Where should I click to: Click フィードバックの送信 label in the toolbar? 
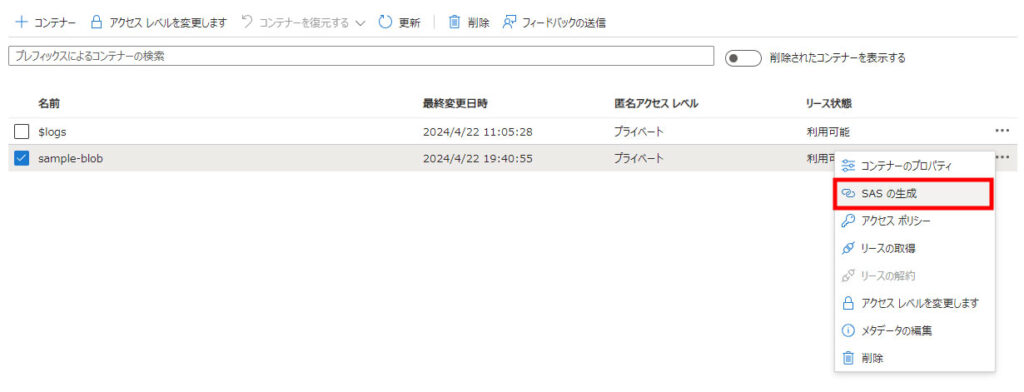(x=564, y=23)
